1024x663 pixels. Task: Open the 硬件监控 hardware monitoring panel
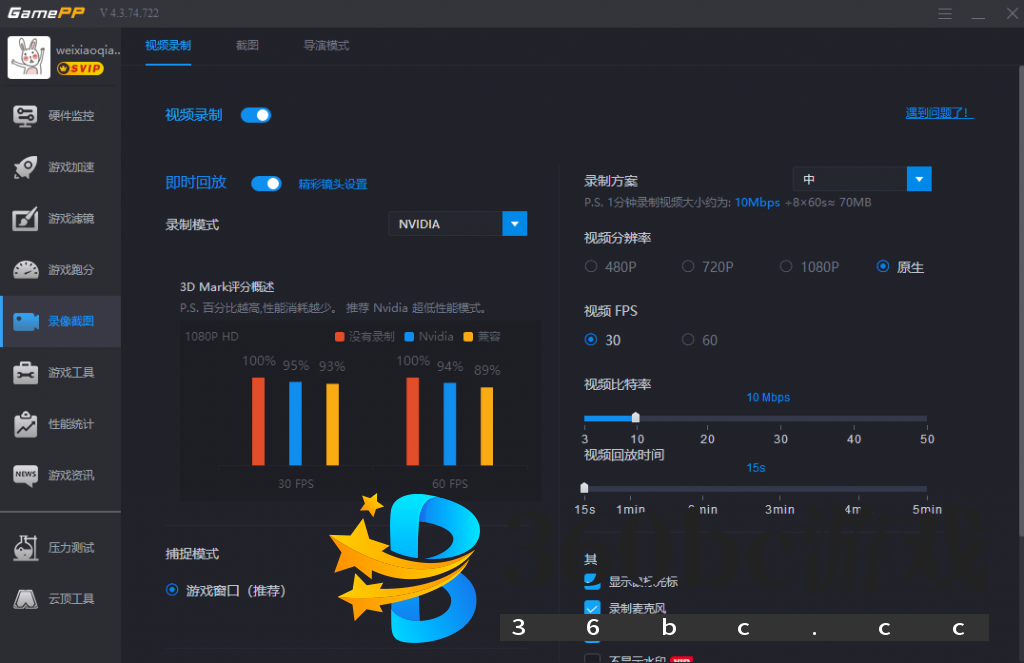coord(60,115)
